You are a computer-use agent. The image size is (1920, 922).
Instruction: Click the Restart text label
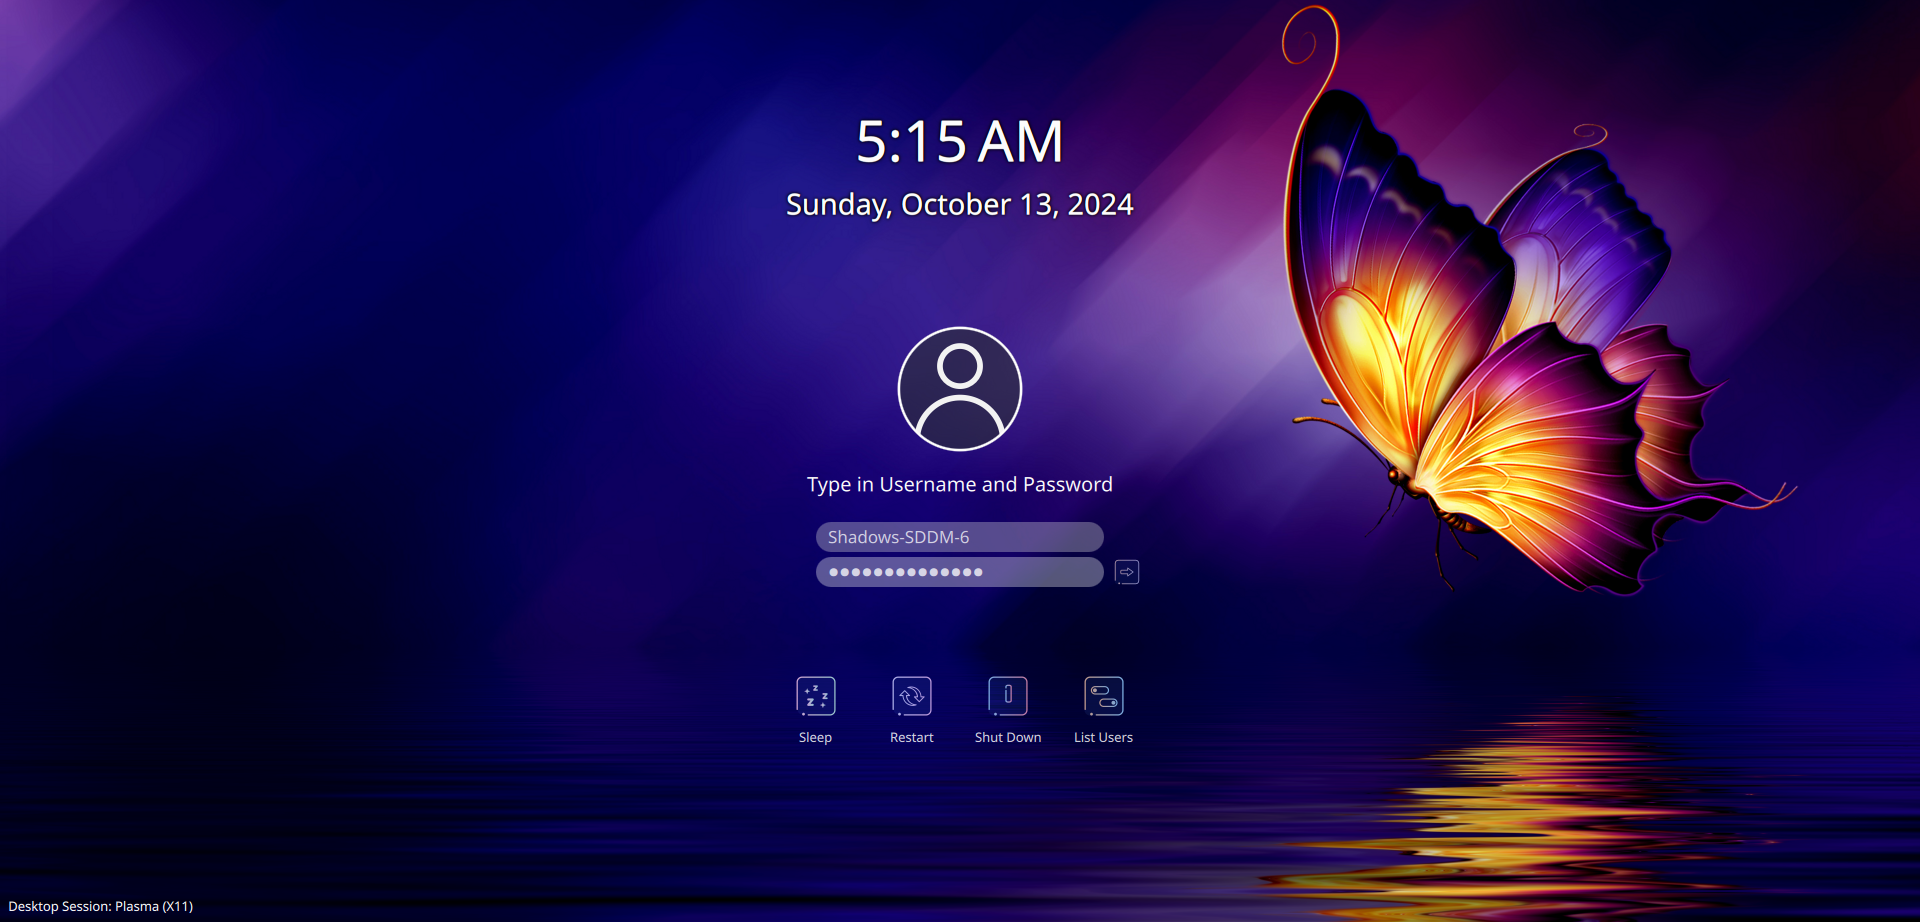pyautogui.click(x=912, y=737)
